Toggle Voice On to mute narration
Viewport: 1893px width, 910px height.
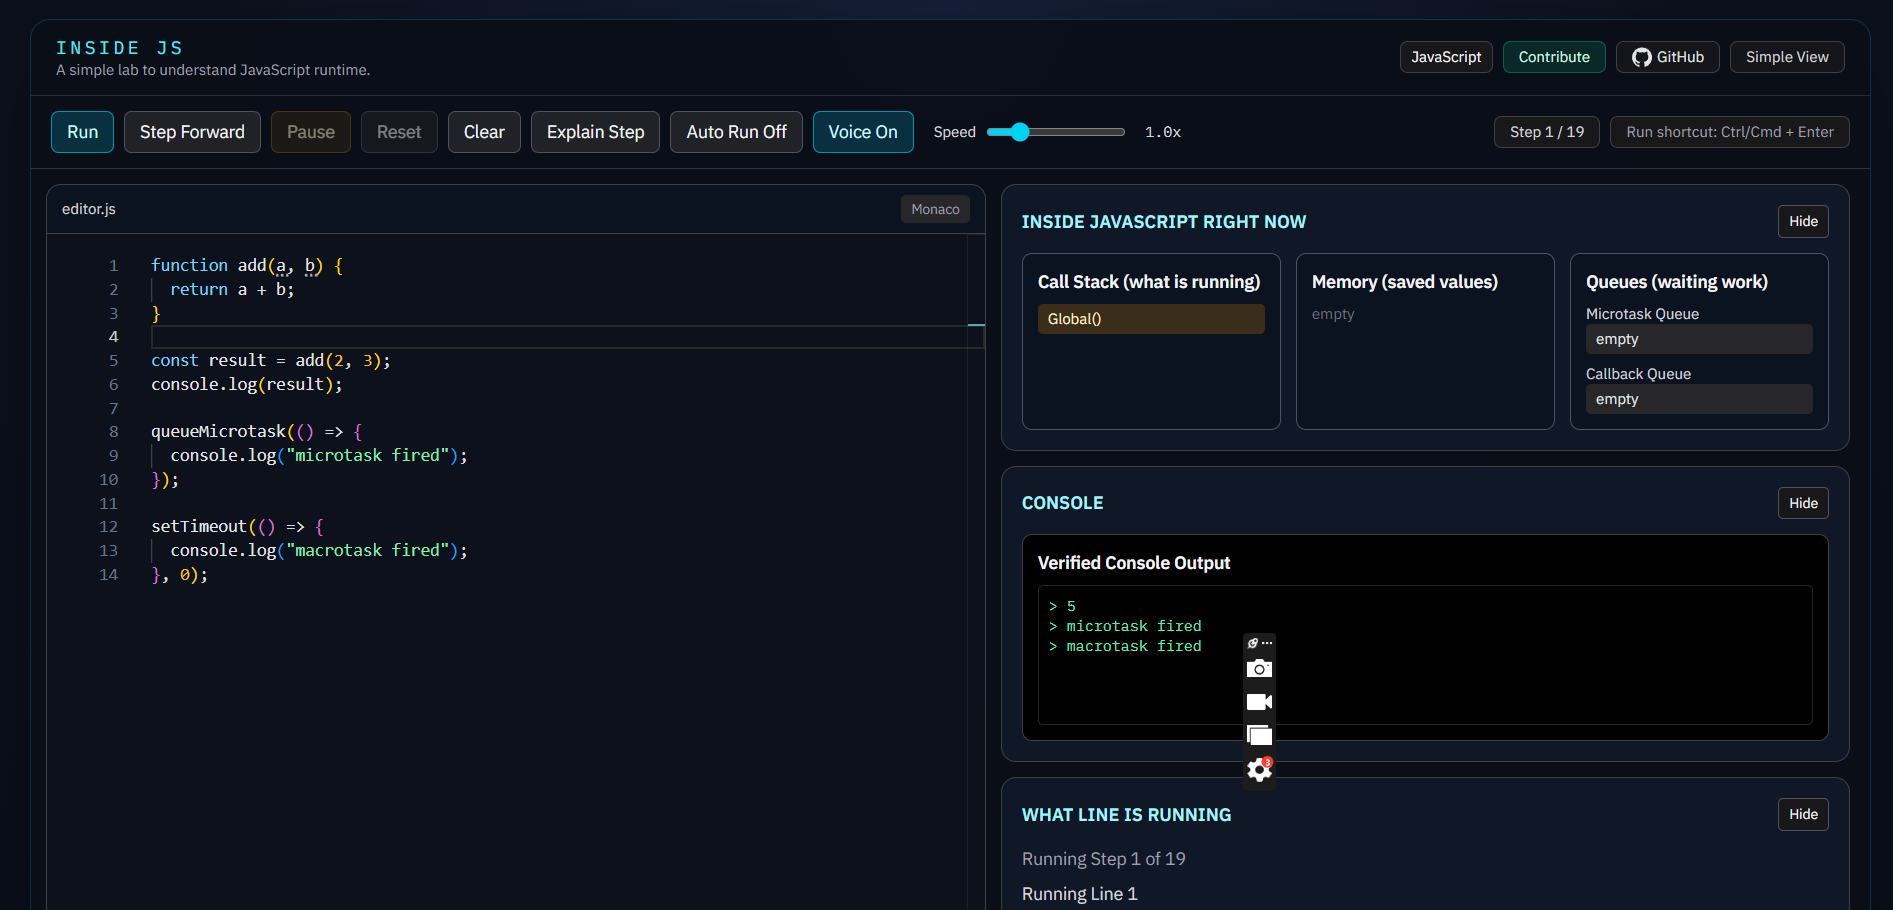pyautogui.click(x=862, y=131)
